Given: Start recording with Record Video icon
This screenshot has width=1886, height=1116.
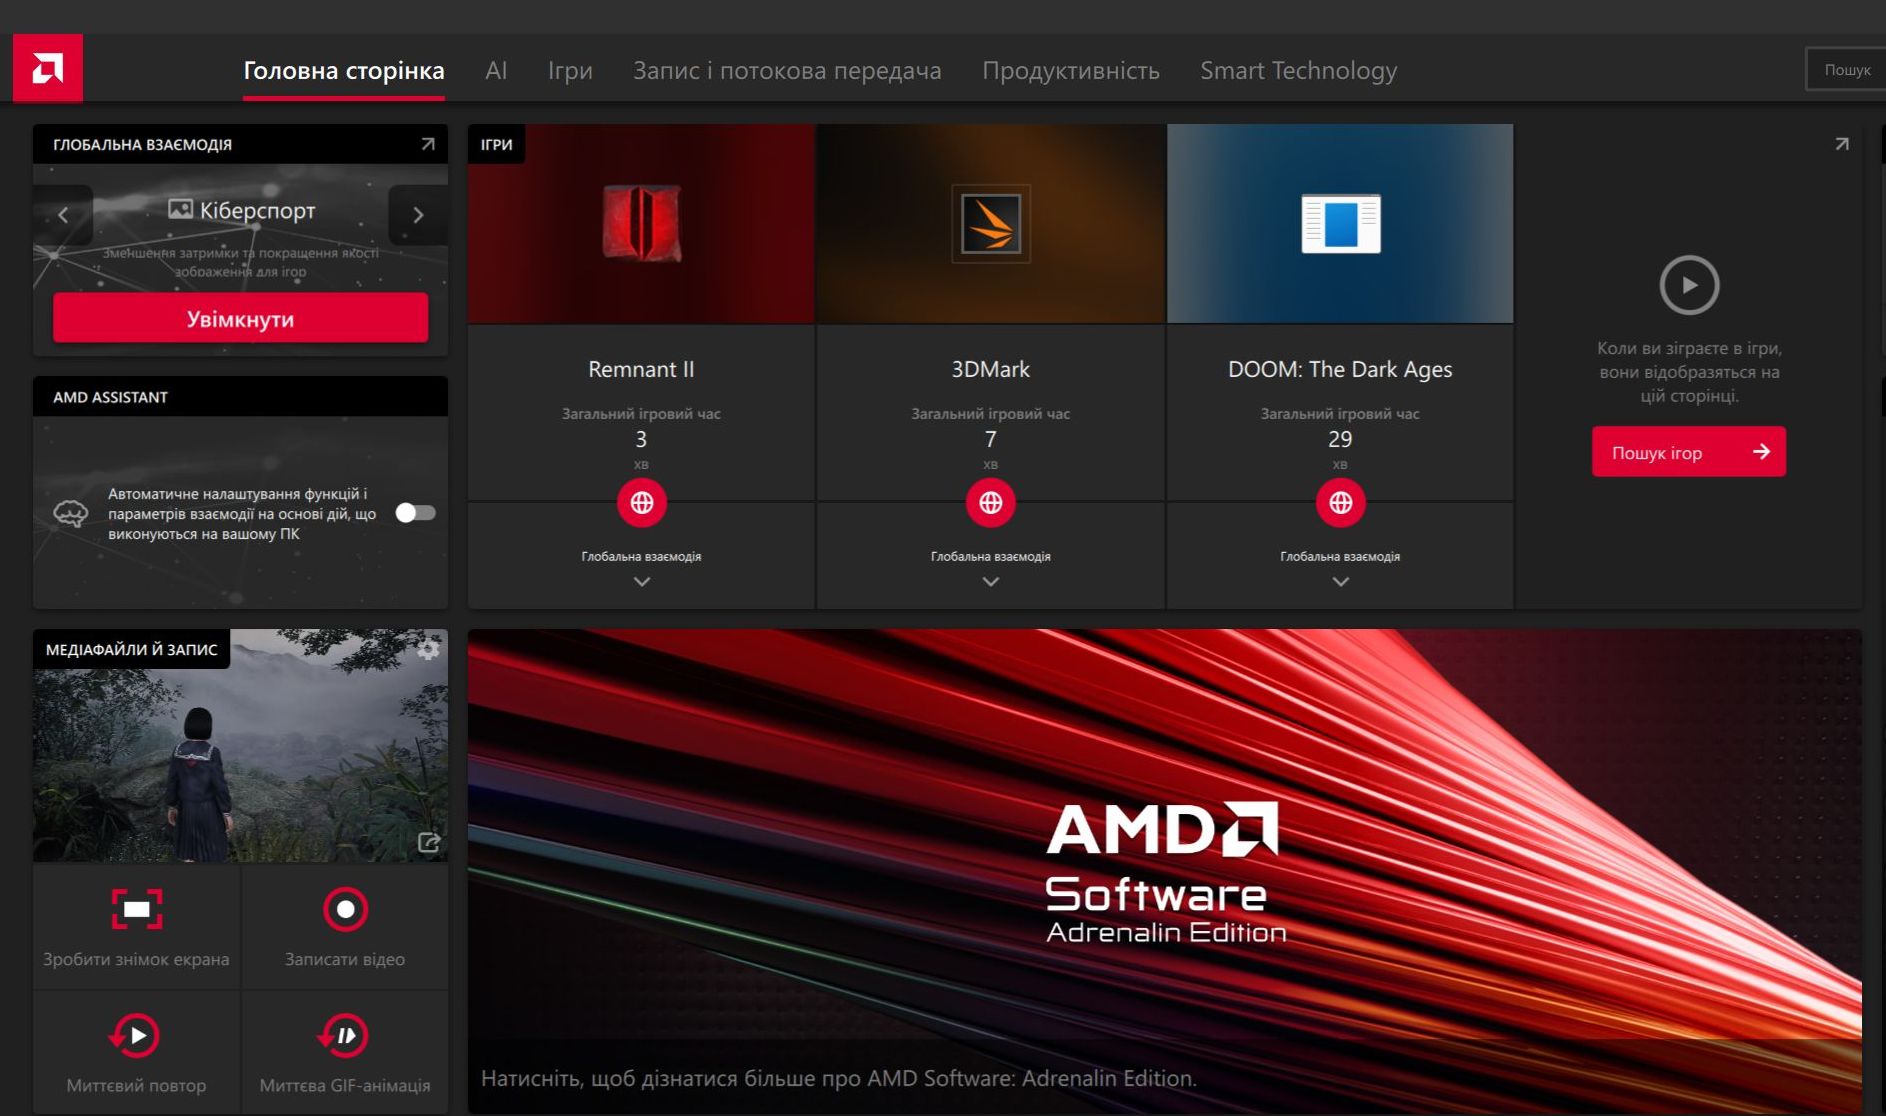Looking at the screenshot, I should pyautogui.click(x=345, y=909).
